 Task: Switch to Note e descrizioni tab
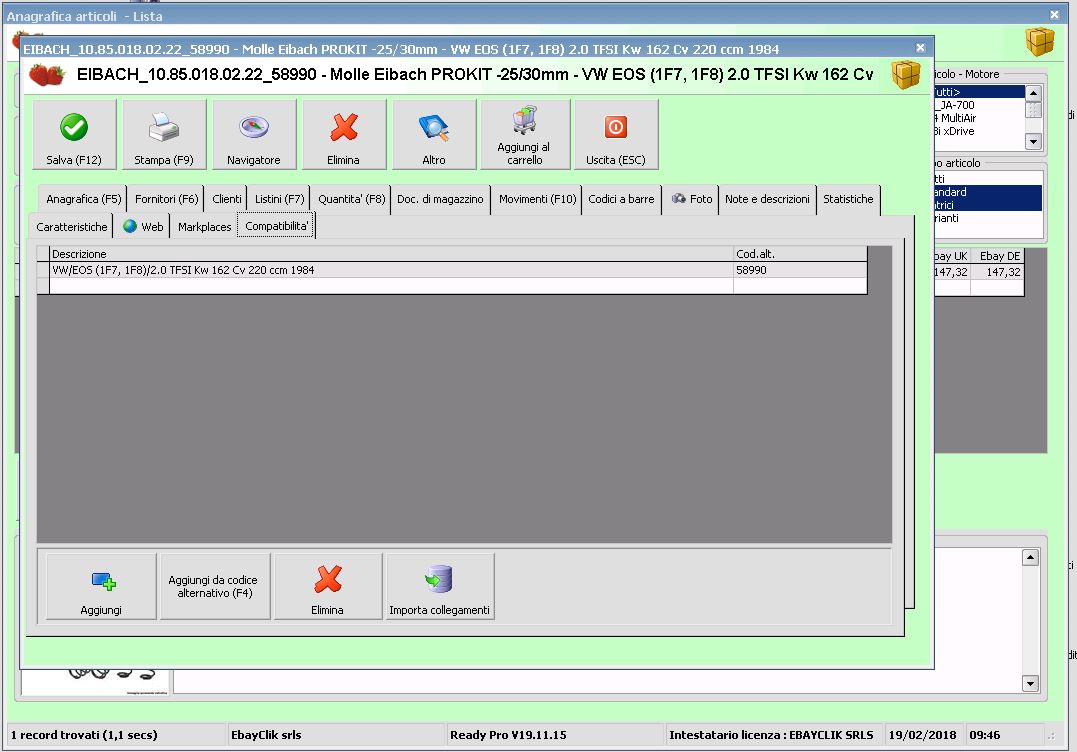click(x=767, y=199)
